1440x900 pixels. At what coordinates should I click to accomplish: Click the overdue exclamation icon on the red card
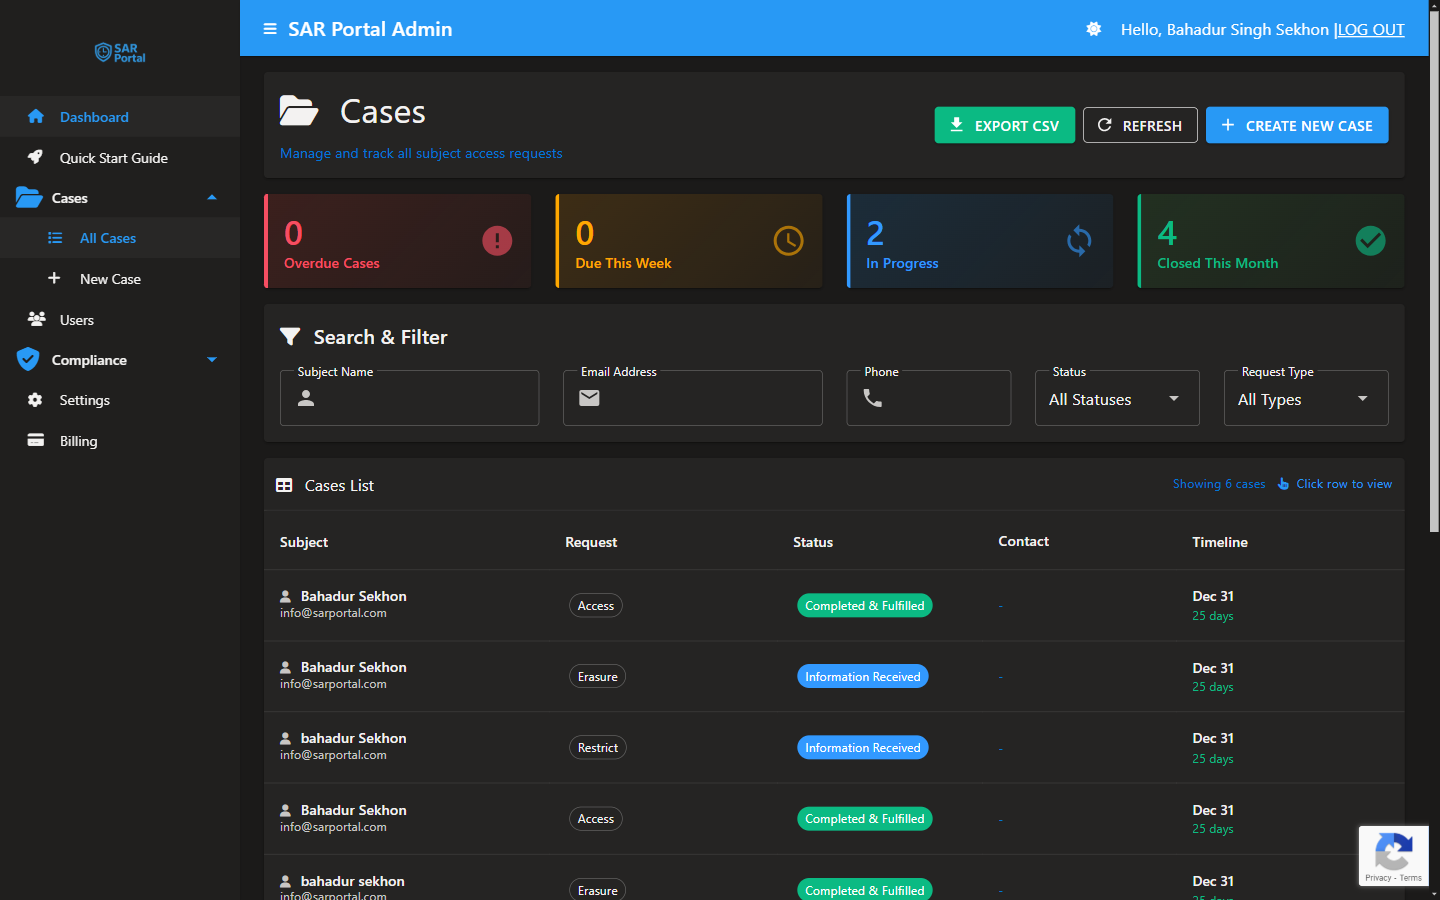[497, 241]
